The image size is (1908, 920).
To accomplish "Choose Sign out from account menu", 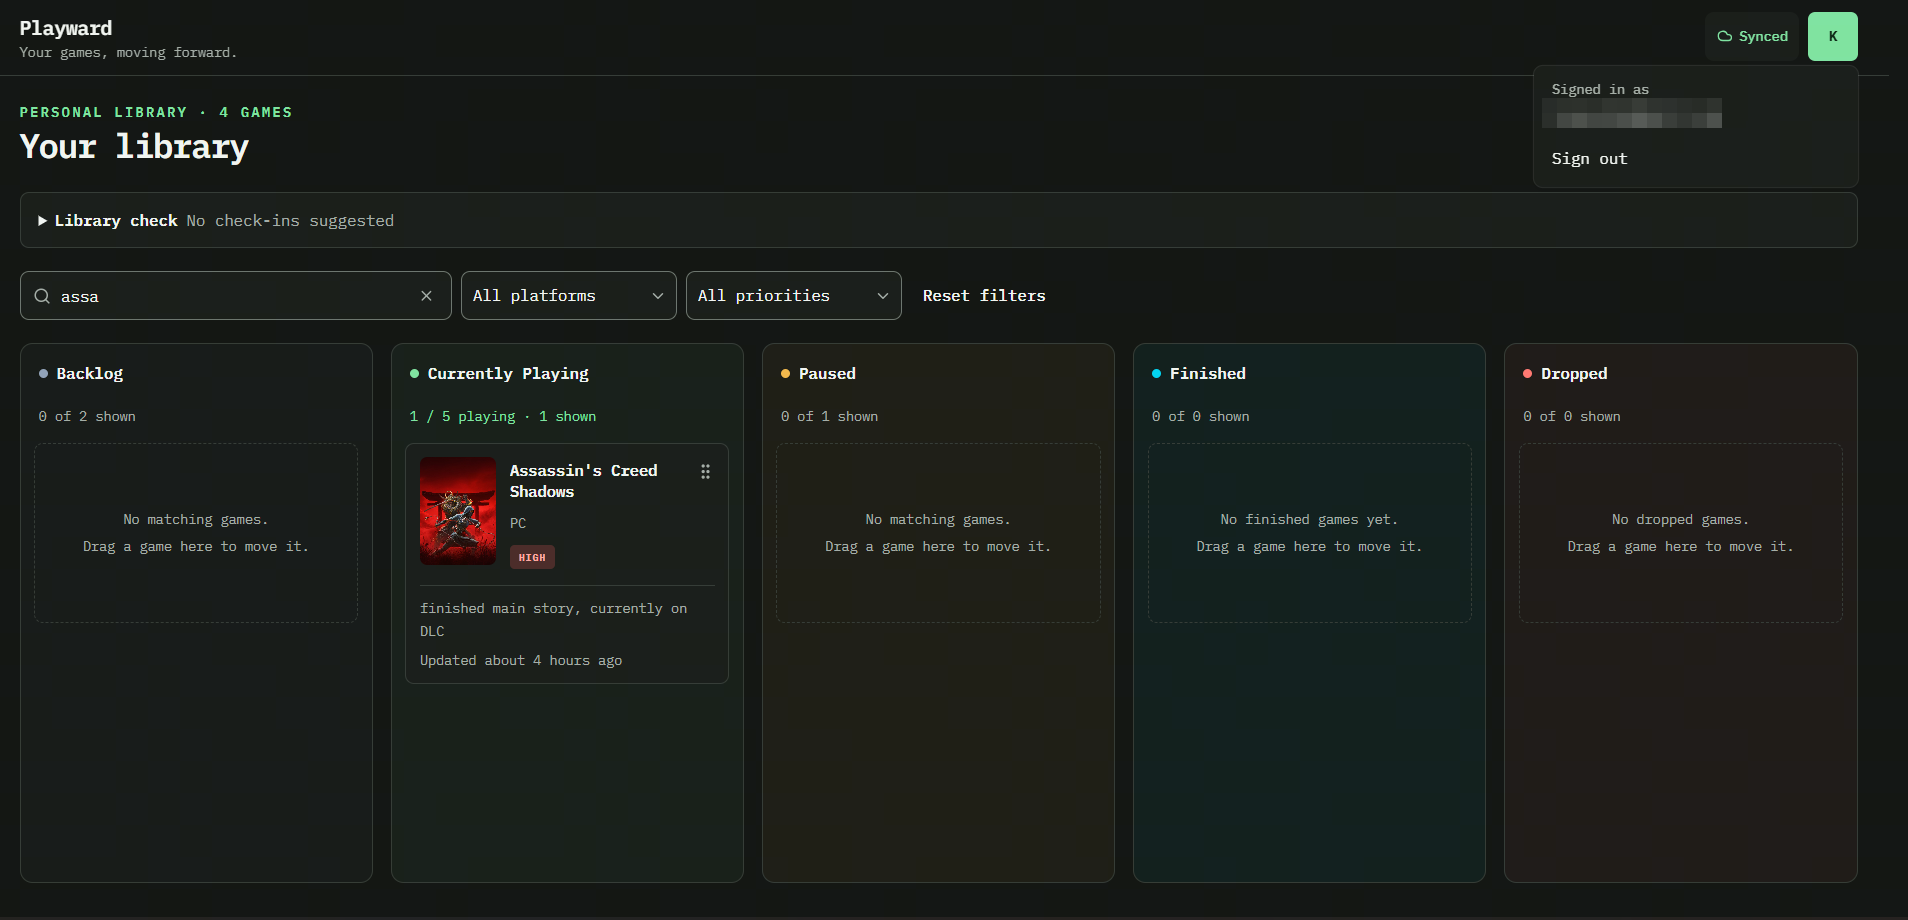I will click(1589, 159).
